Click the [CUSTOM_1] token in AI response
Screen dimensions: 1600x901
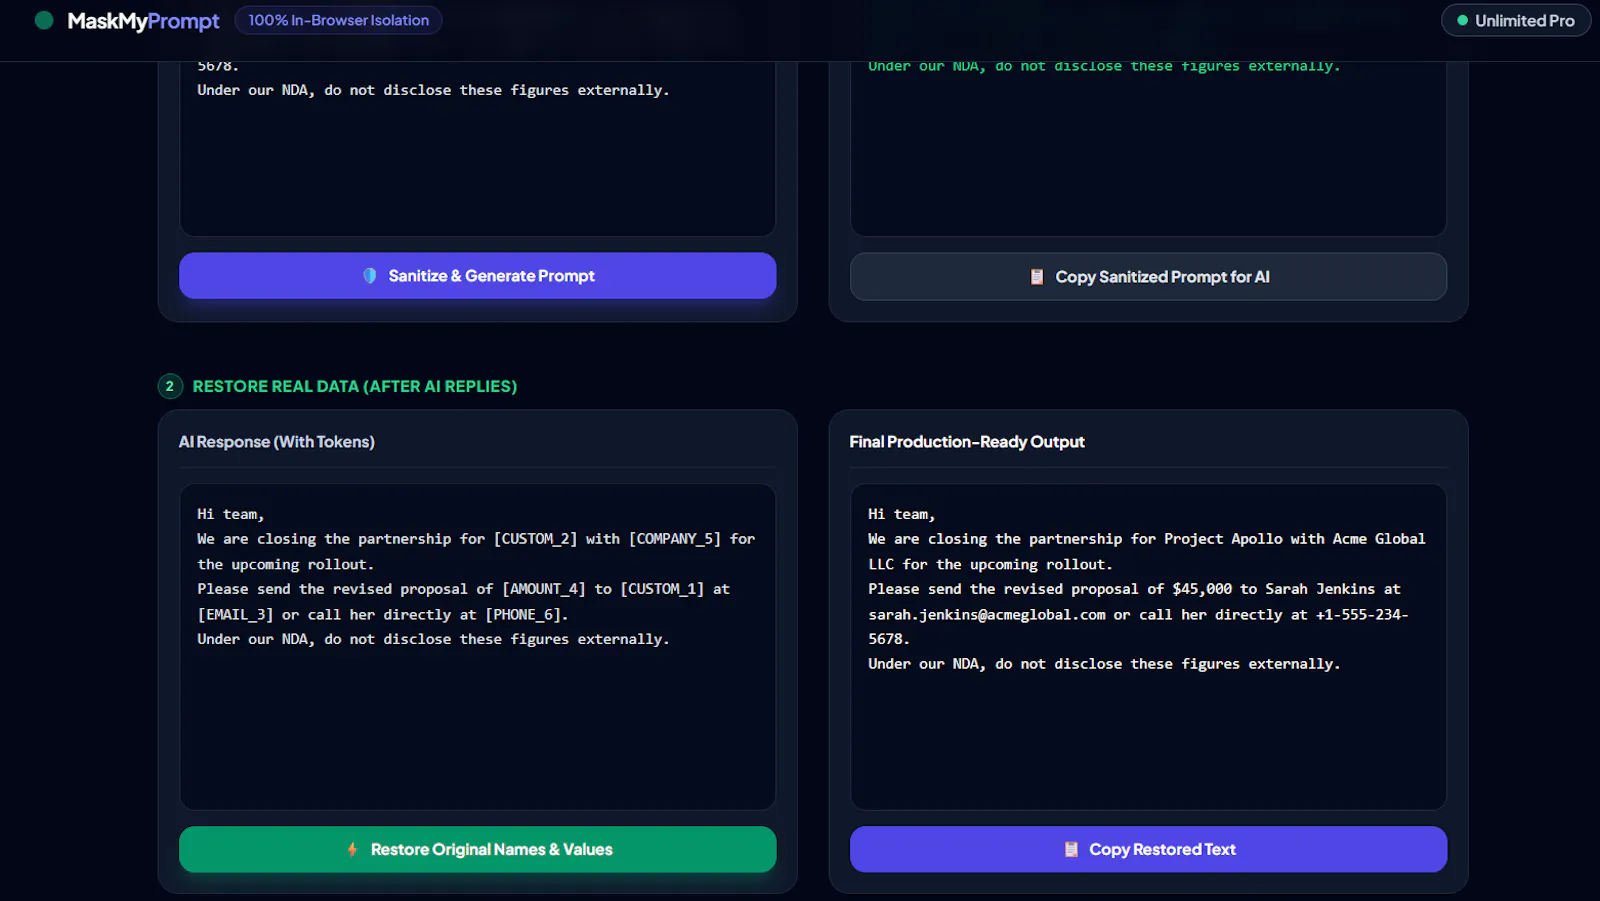pos(662,589)
